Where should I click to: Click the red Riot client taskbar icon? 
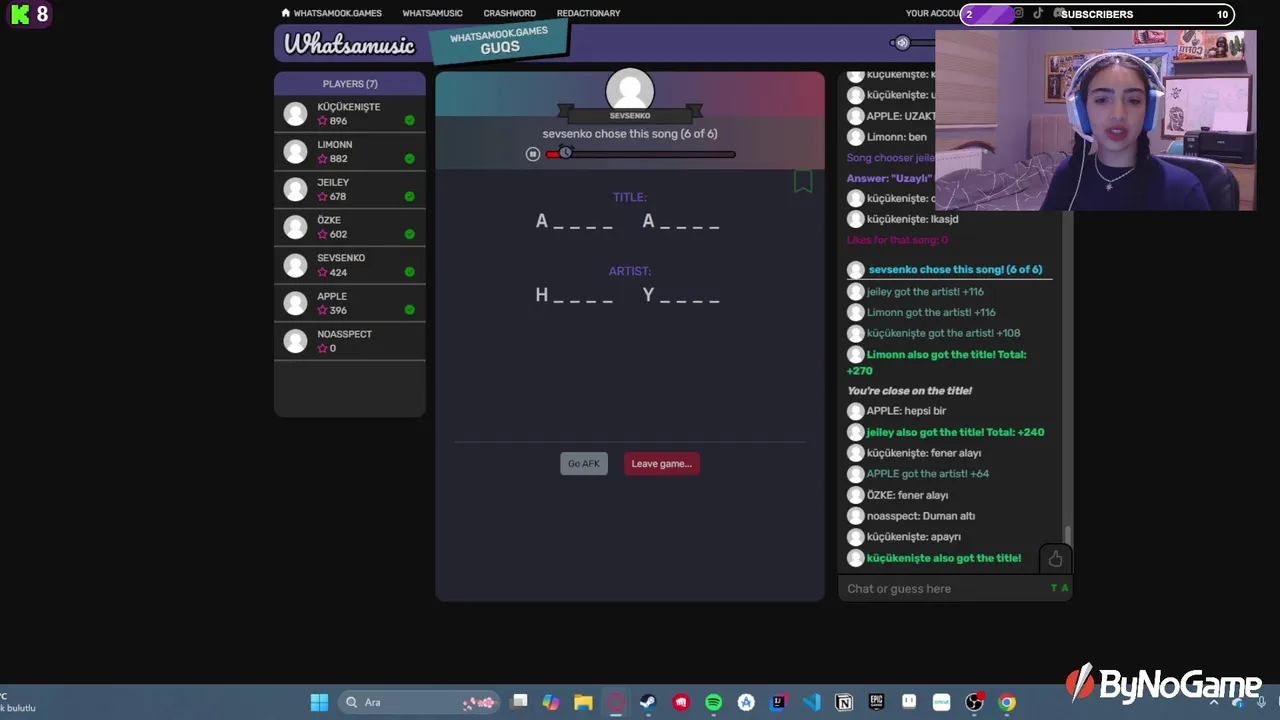tap(681, 702)
